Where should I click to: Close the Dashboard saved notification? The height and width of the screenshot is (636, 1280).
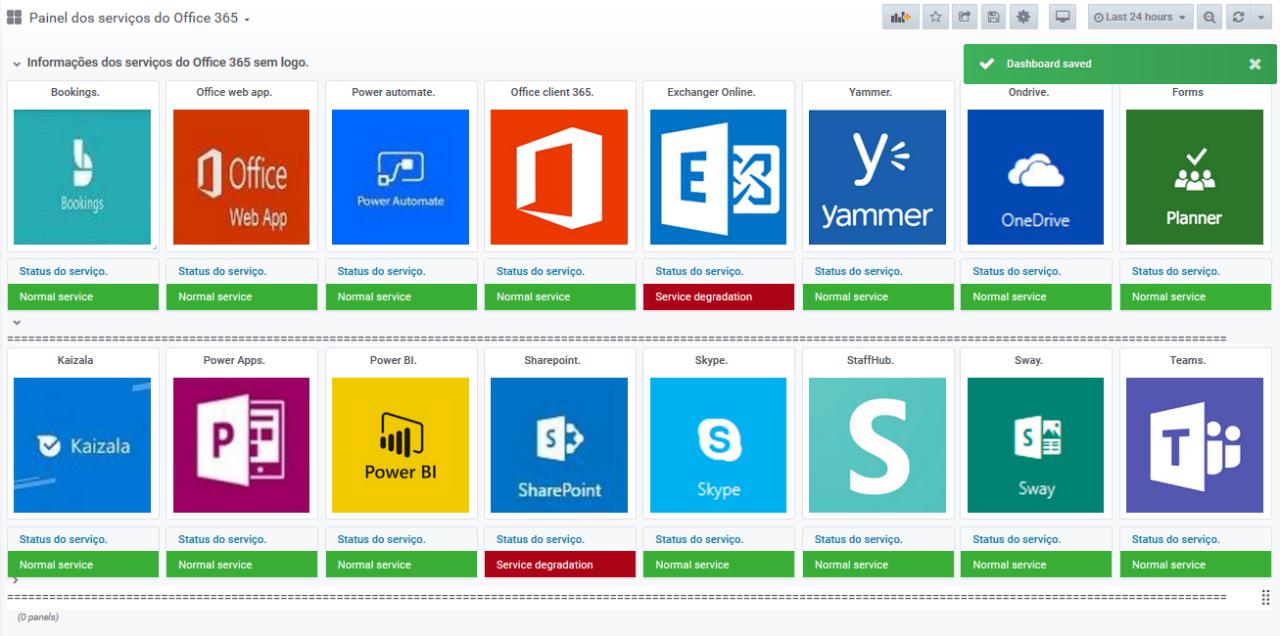pyautogui.click(x=1255, y=64)
